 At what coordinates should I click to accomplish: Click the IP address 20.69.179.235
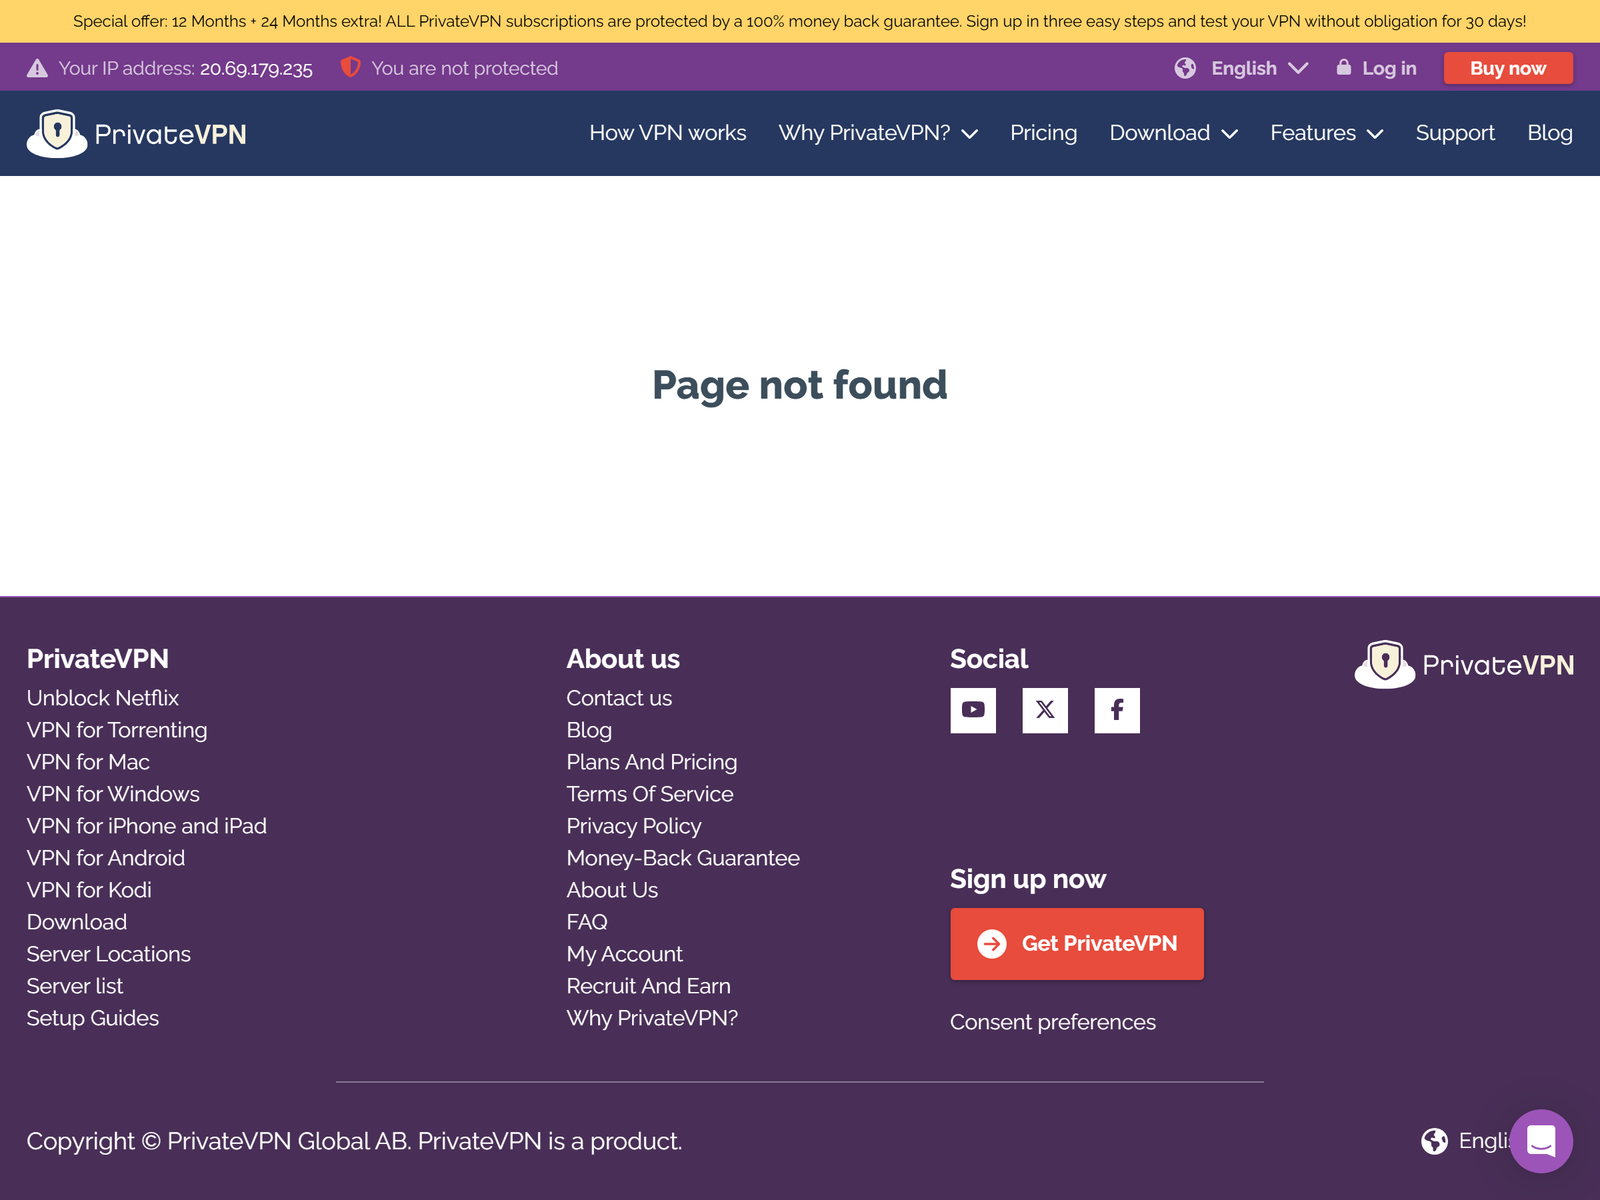(x=256, y=68)
